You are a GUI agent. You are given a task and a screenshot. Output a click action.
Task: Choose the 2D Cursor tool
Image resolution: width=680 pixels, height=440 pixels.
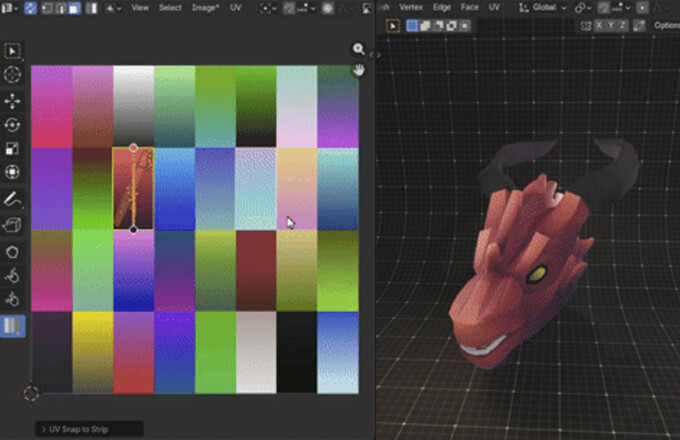13,75
